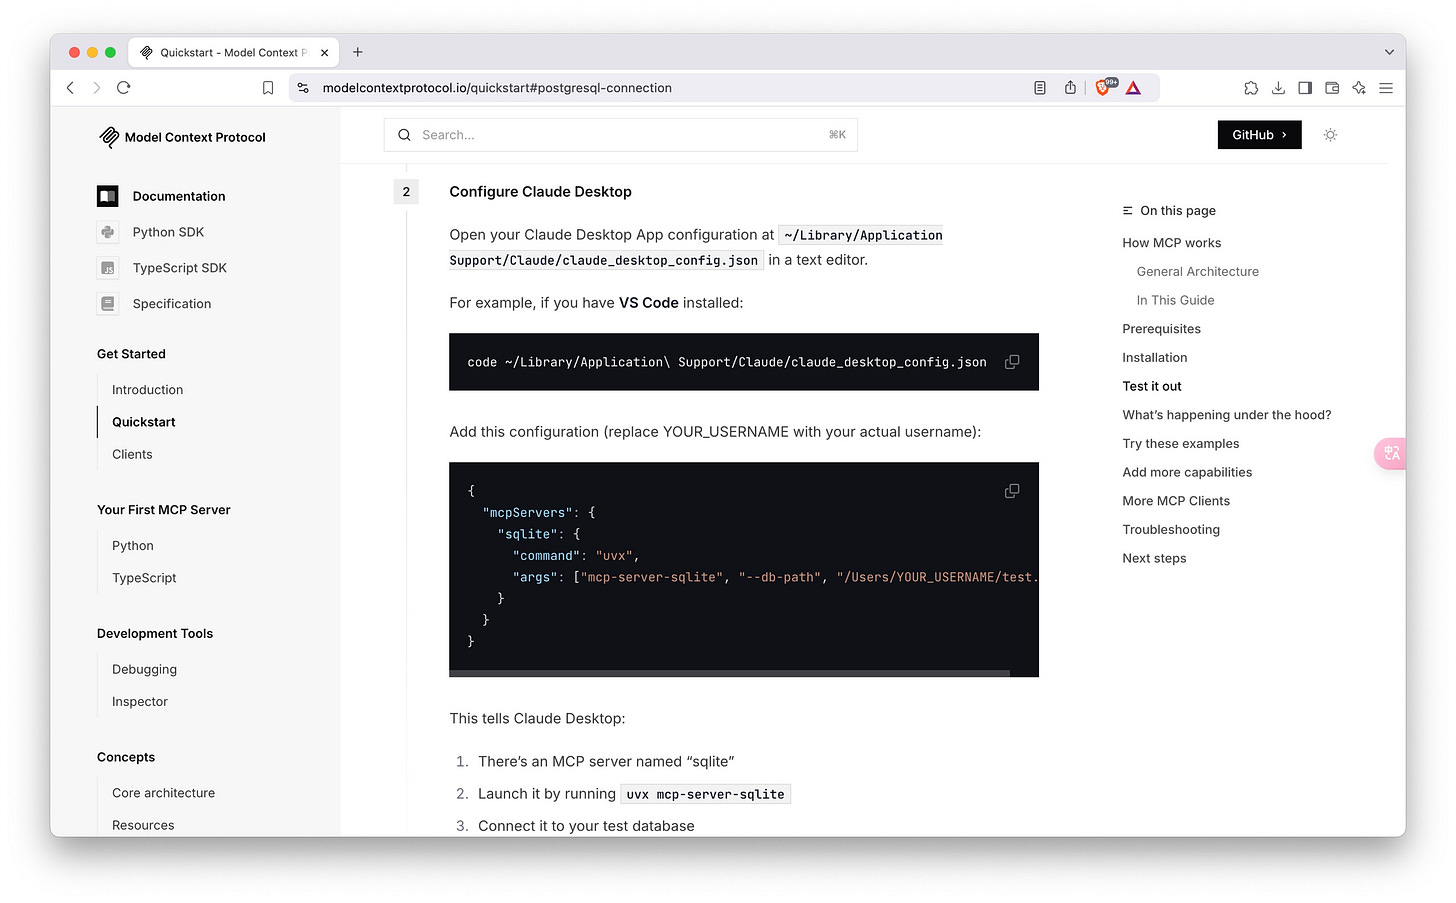This screenshot has height=903, width=1456.
Task: Click the share icon in address bar
Action: coord(1070,88)
